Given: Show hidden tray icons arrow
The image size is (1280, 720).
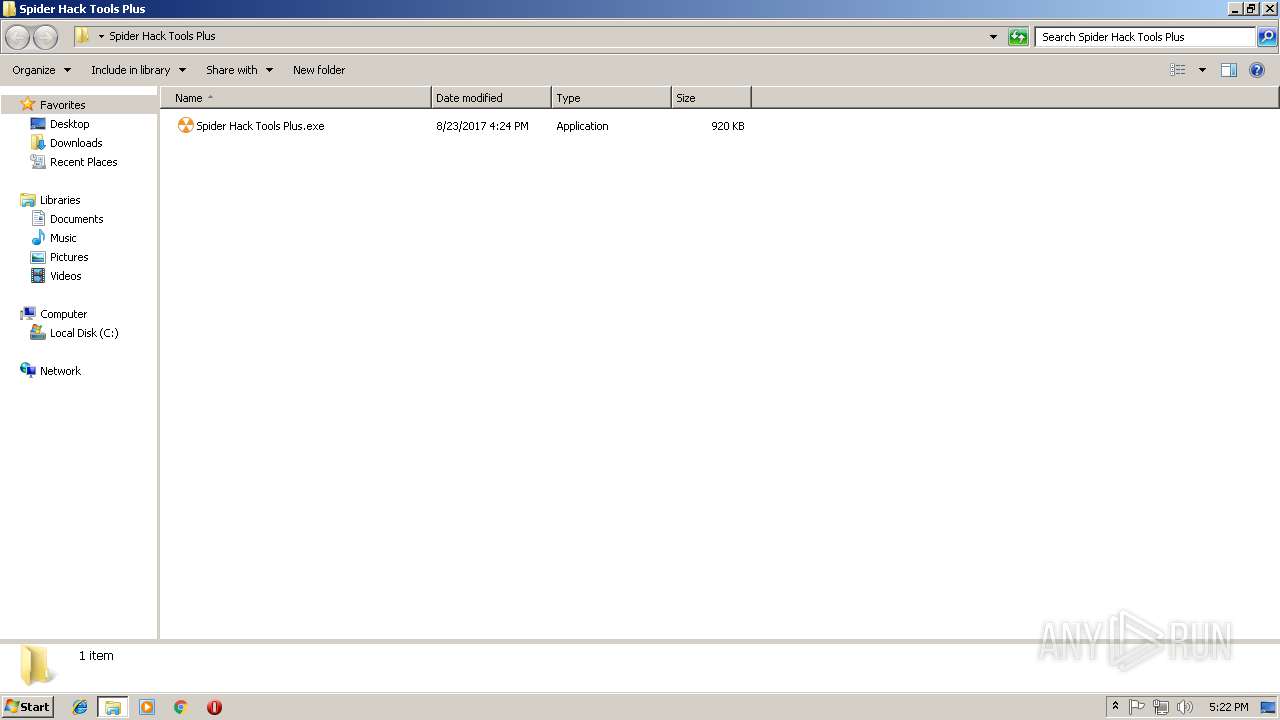Looking at the screenshot, I should point(1116,707).
